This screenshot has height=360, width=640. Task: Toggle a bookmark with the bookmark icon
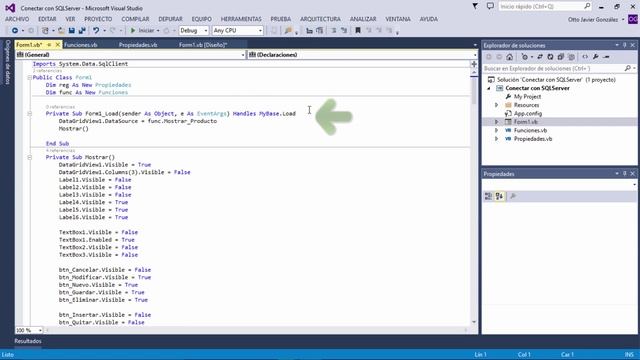click(x=358, y=31)
